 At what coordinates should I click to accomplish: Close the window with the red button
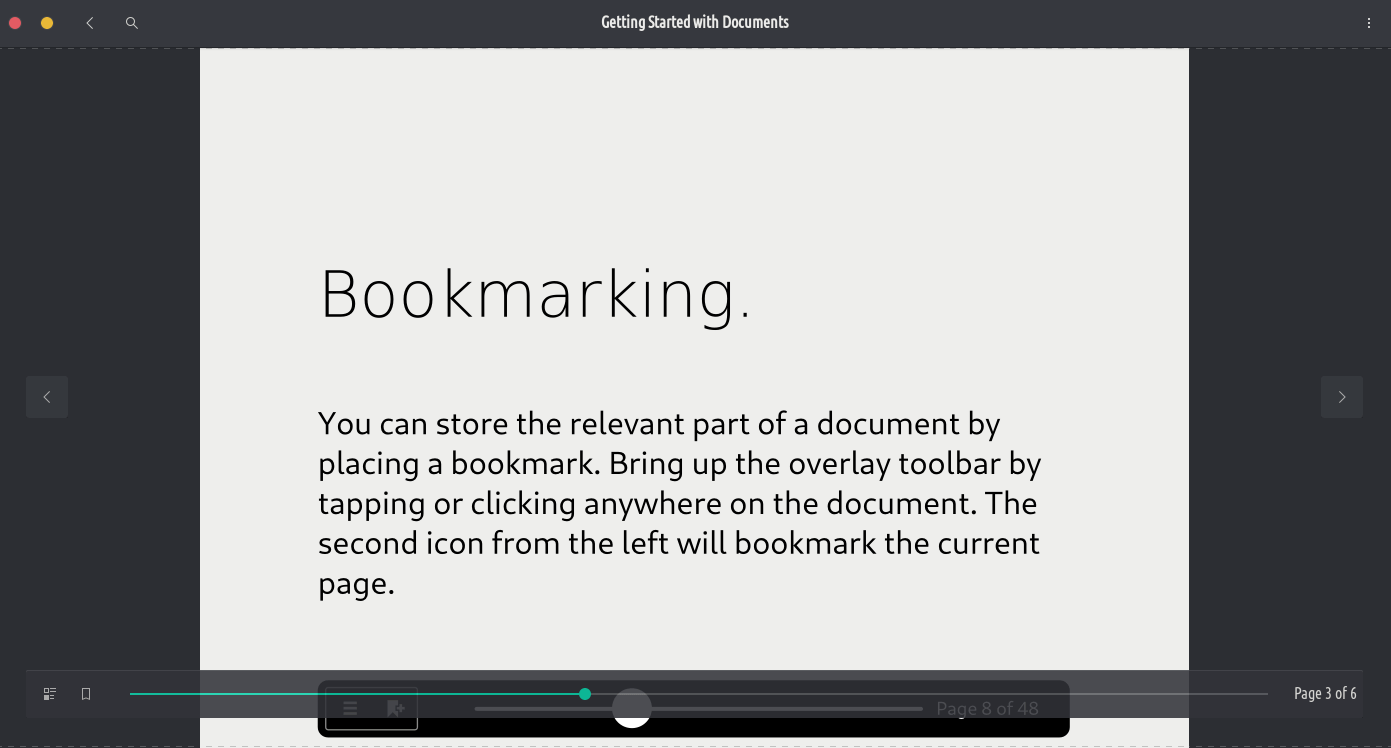point(15,23)
